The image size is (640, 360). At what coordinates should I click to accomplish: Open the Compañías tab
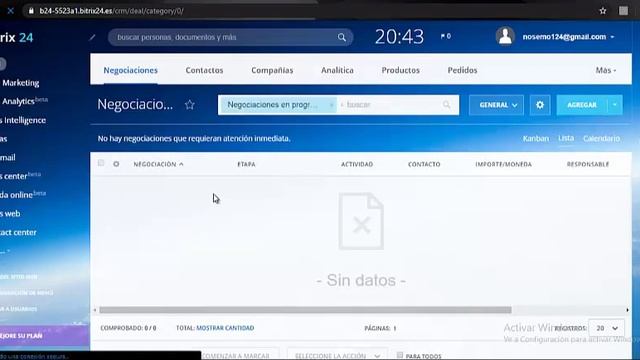click(272, 70)
